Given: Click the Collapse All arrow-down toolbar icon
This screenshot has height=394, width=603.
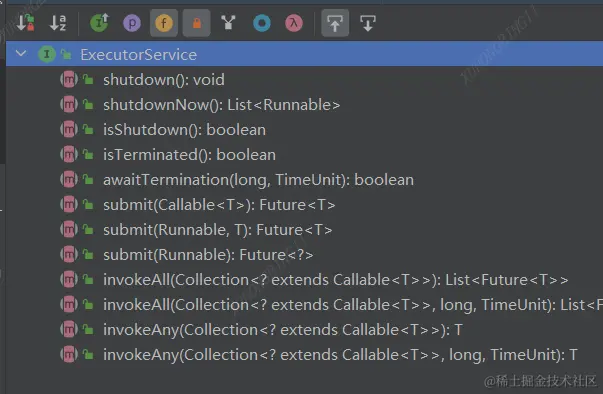Looking at the screenshot, I should [368, 23].
